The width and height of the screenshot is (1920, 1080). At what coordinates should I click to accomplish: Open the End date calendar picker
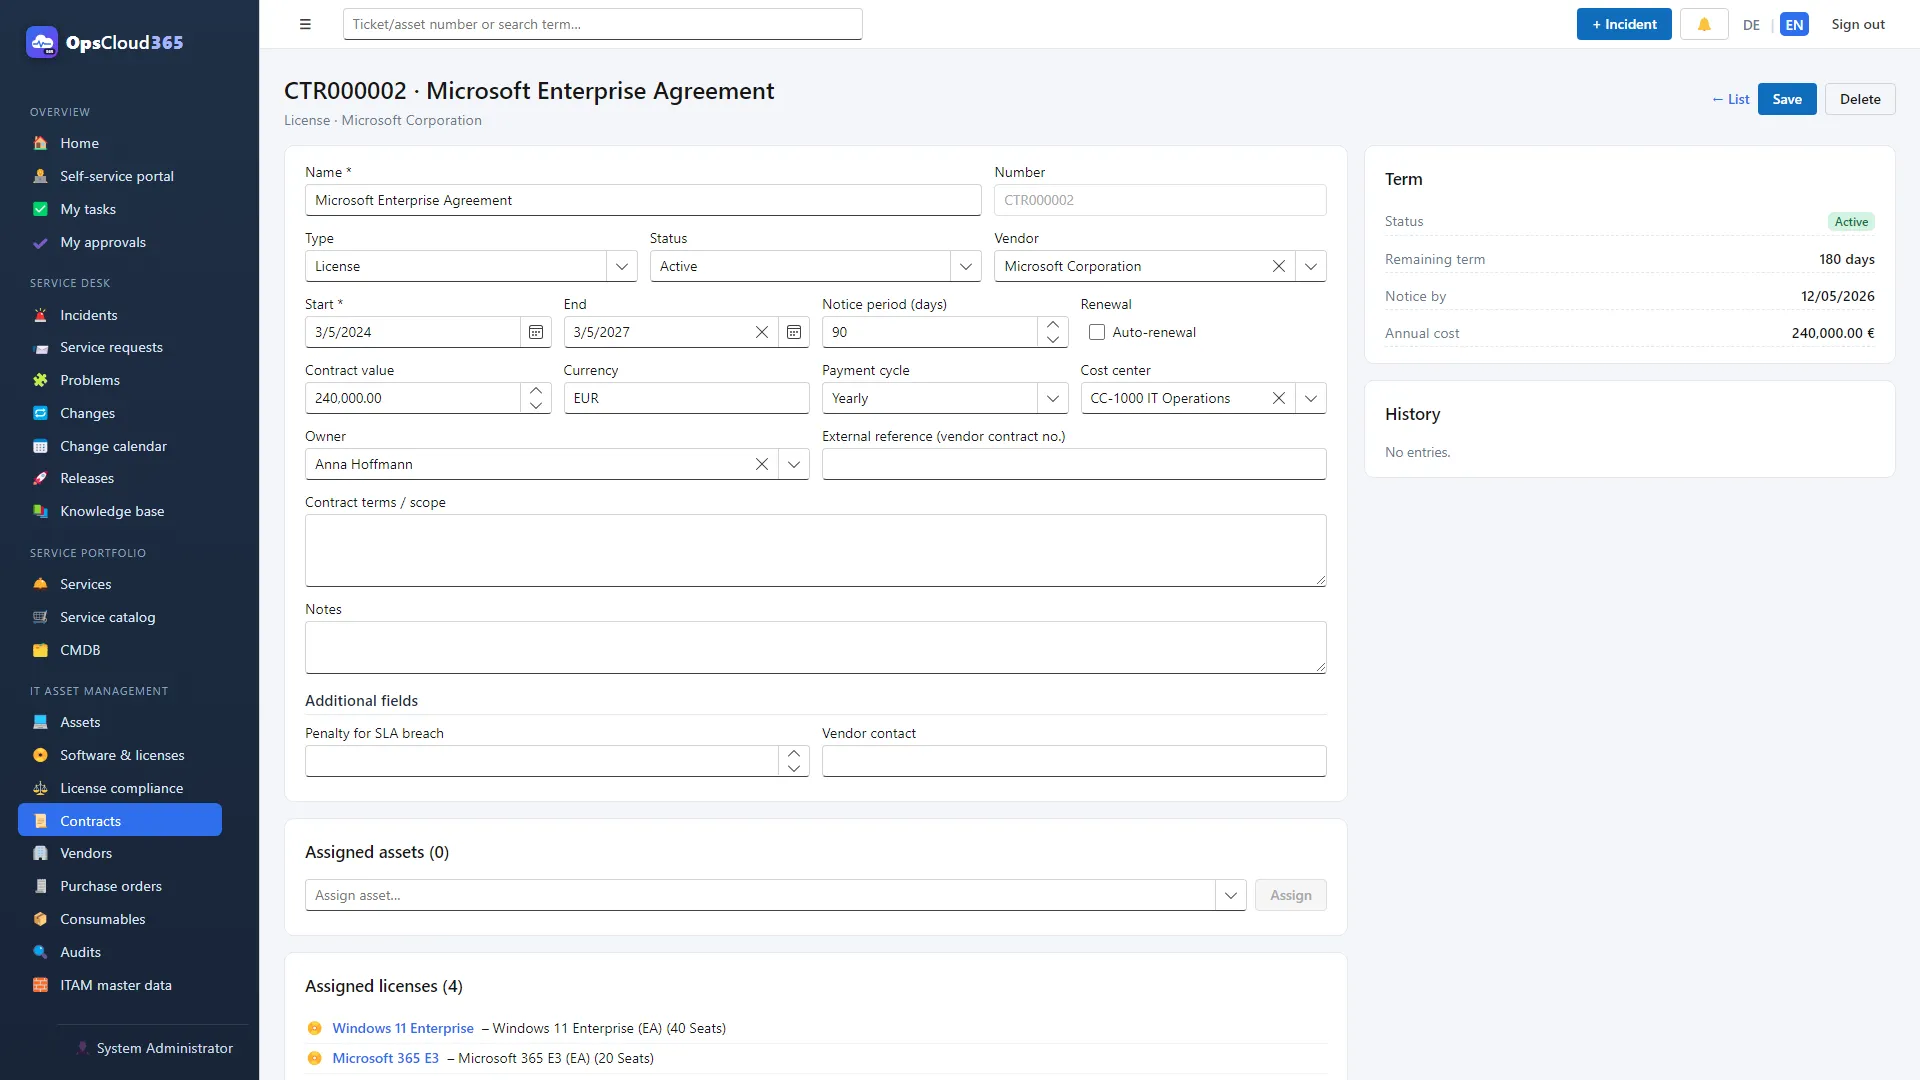click(794, 332)
